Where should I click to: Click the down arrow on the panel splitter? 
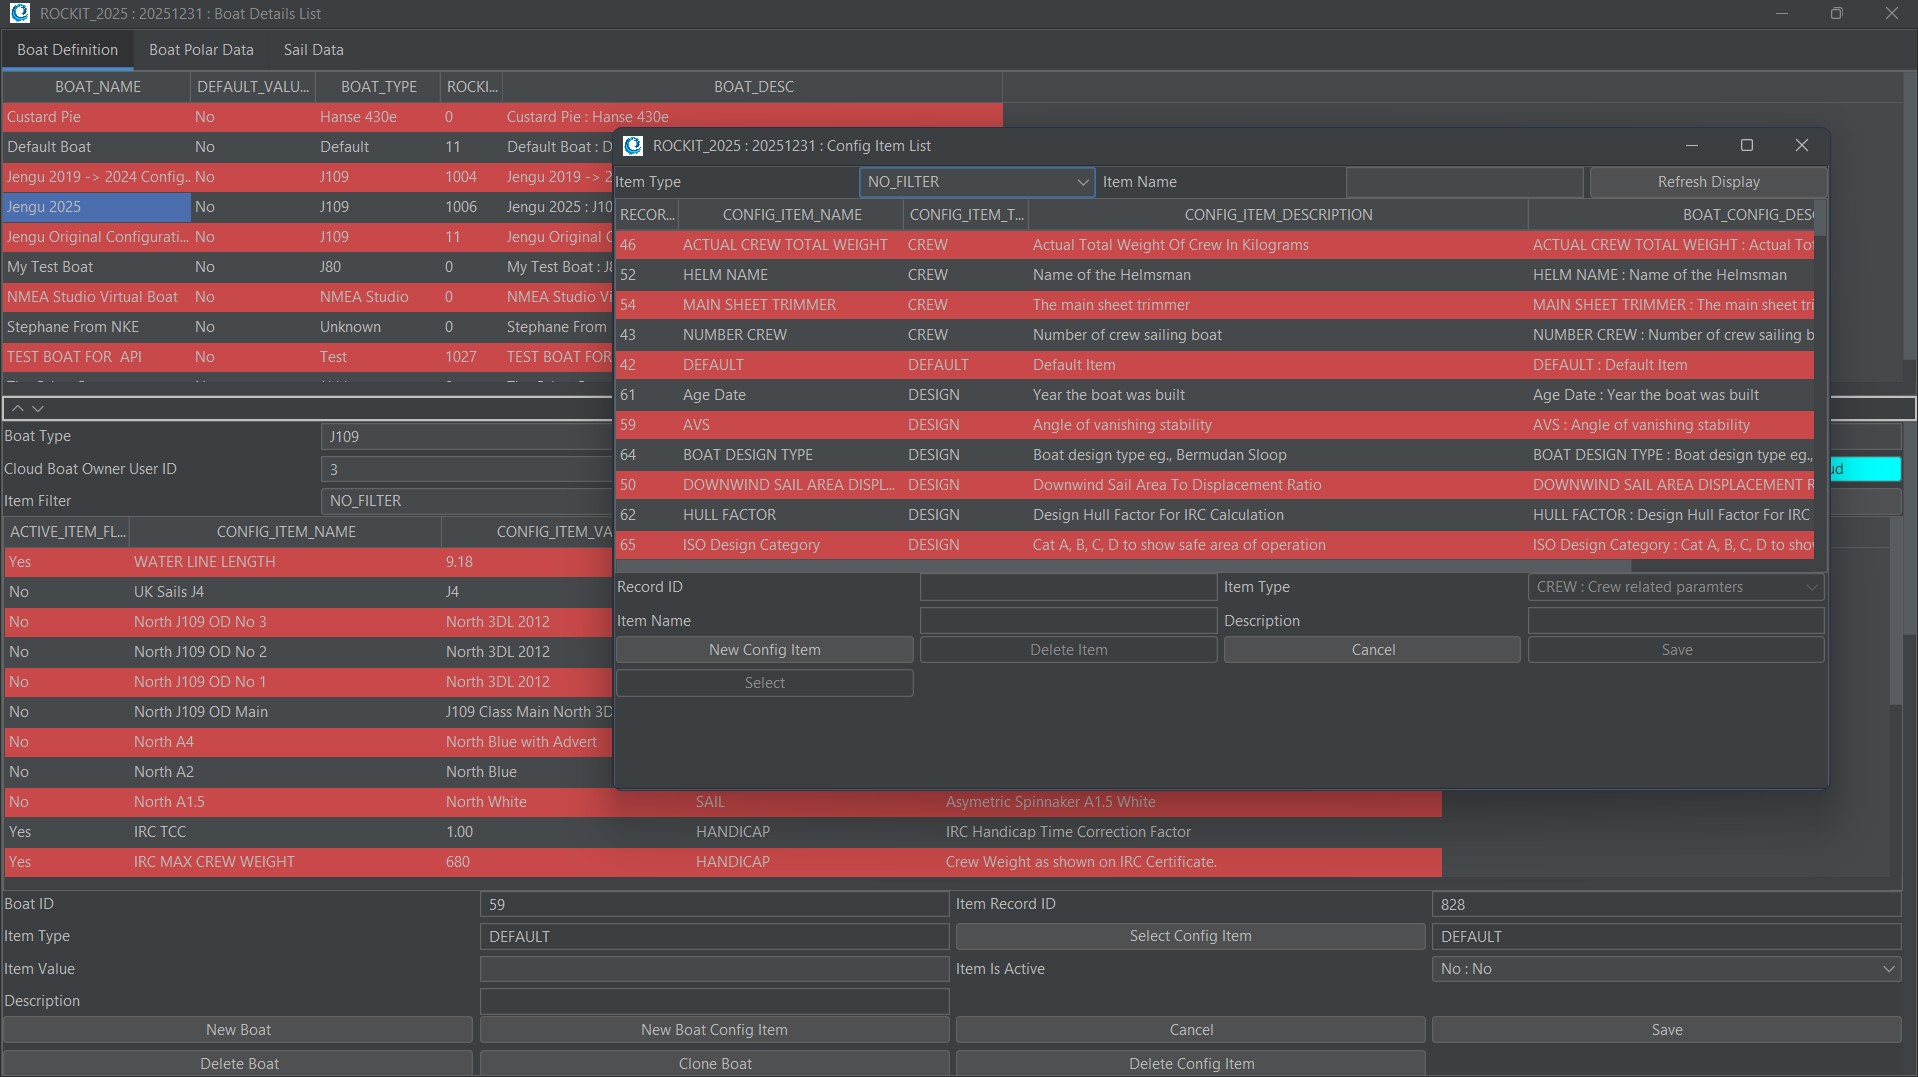pos(38,409)
